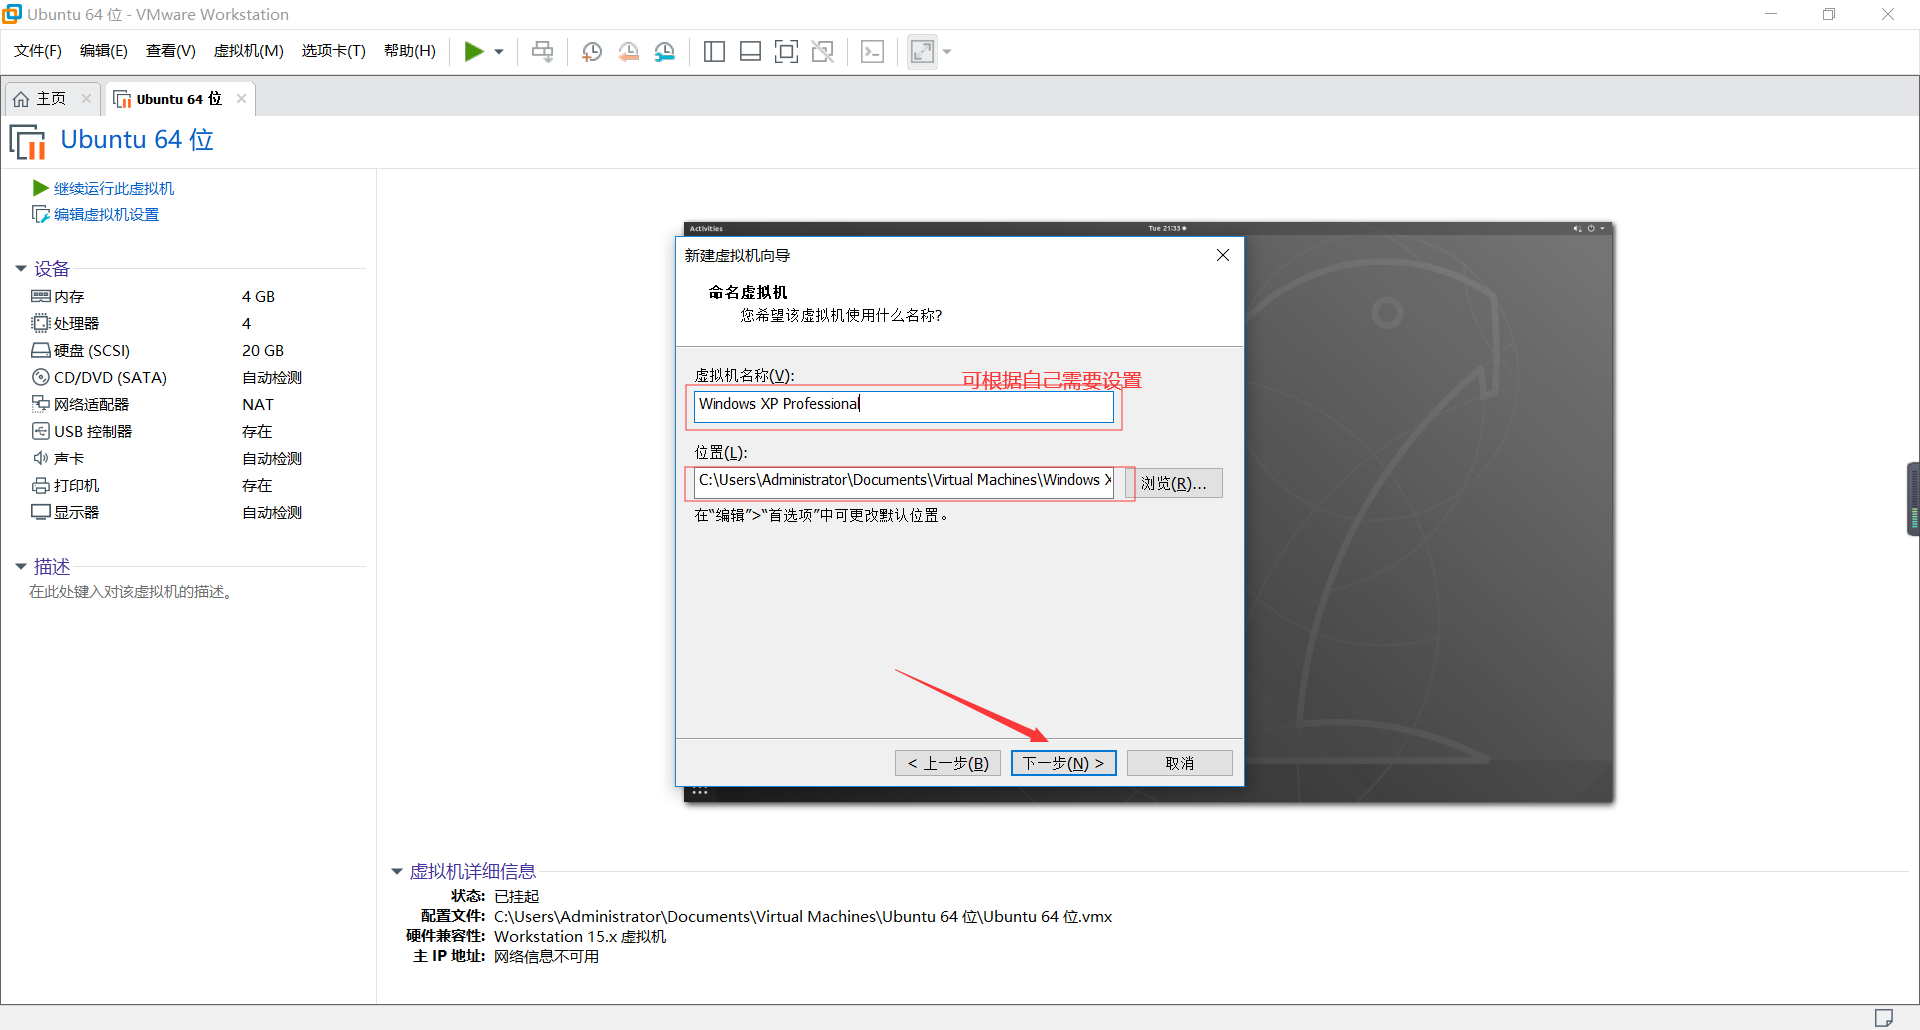The image size is (1920, 1030).
Task: Switch to the 主页 tab
Action: [x=52, y=99]
